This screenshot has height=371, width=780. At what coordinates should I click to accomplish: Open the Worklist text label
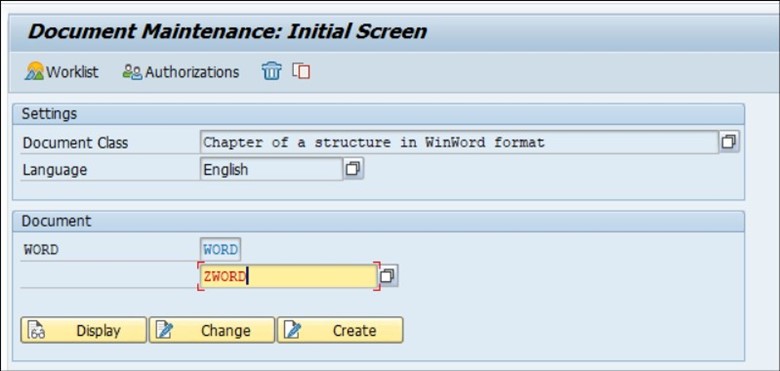coord(72,72)
